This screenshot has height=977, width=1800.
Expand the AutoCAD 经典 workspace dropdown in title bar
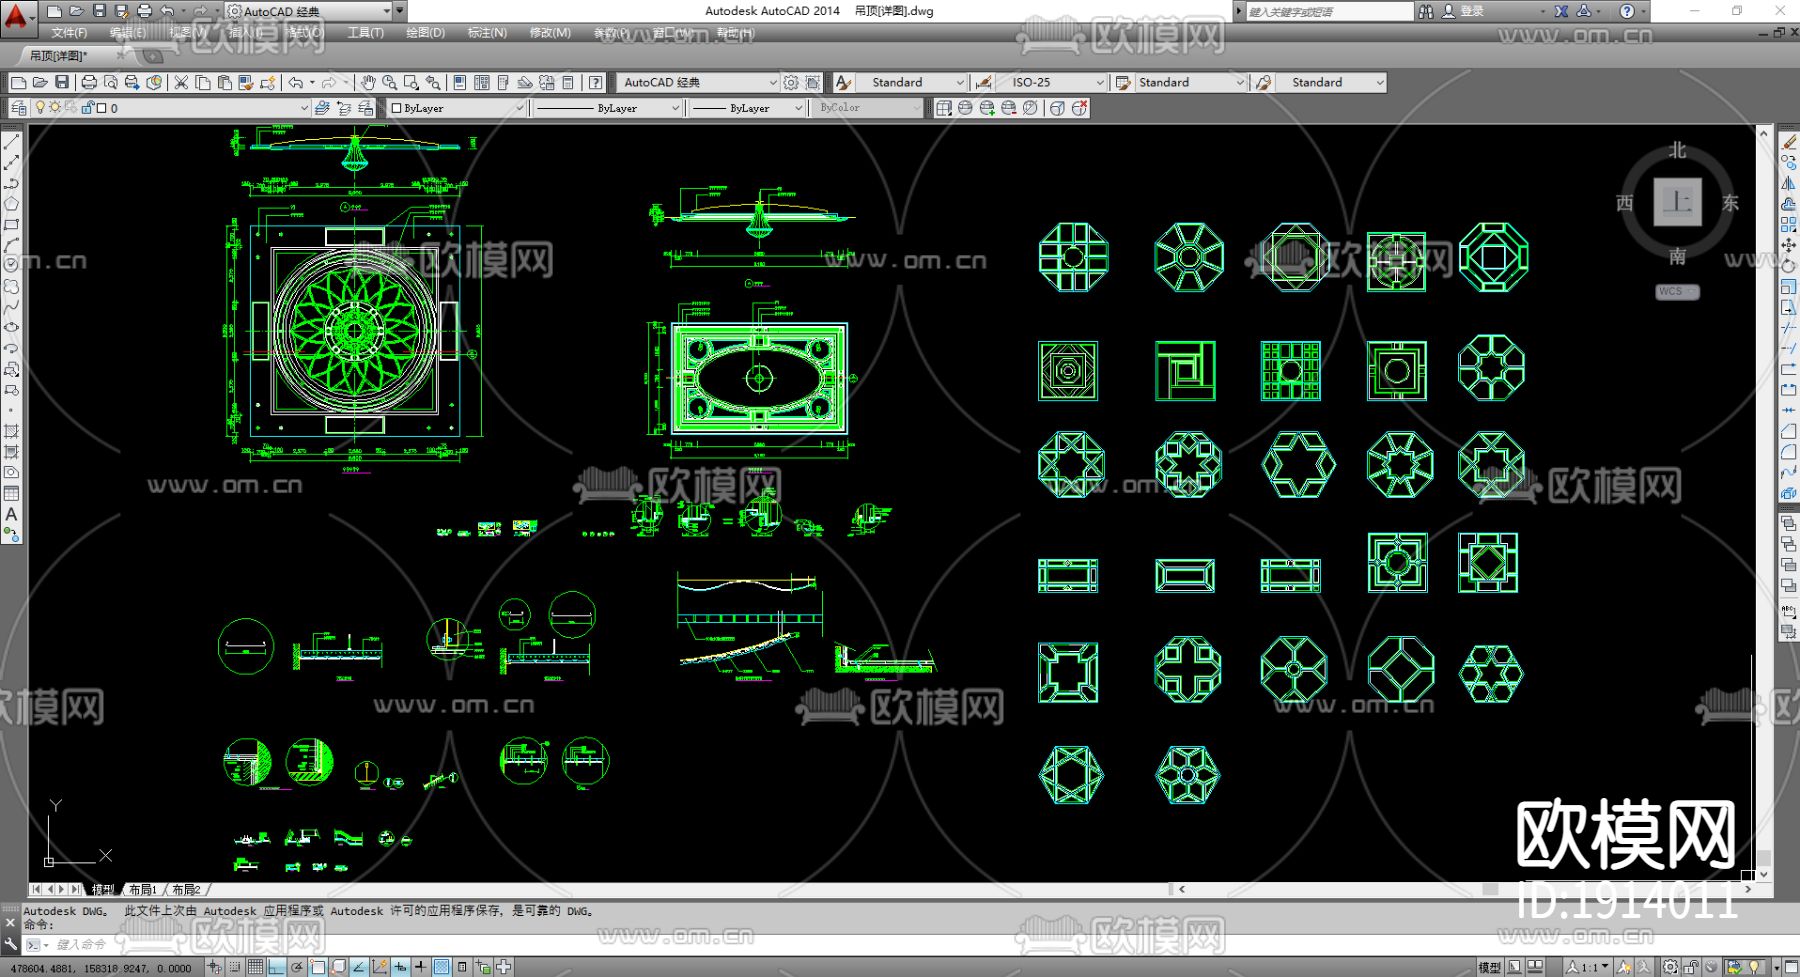tap(387, 11)
